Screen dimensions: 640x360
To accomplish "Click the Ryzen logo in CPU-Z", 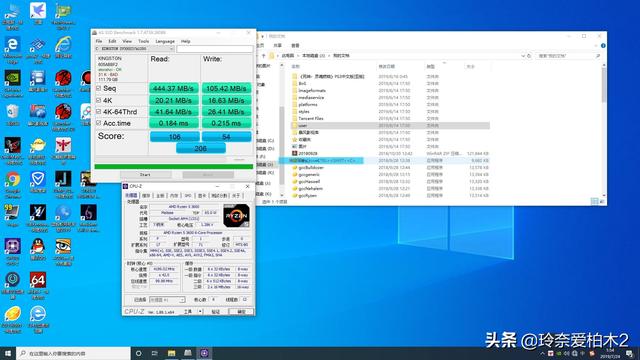I will tap(236, 216).
